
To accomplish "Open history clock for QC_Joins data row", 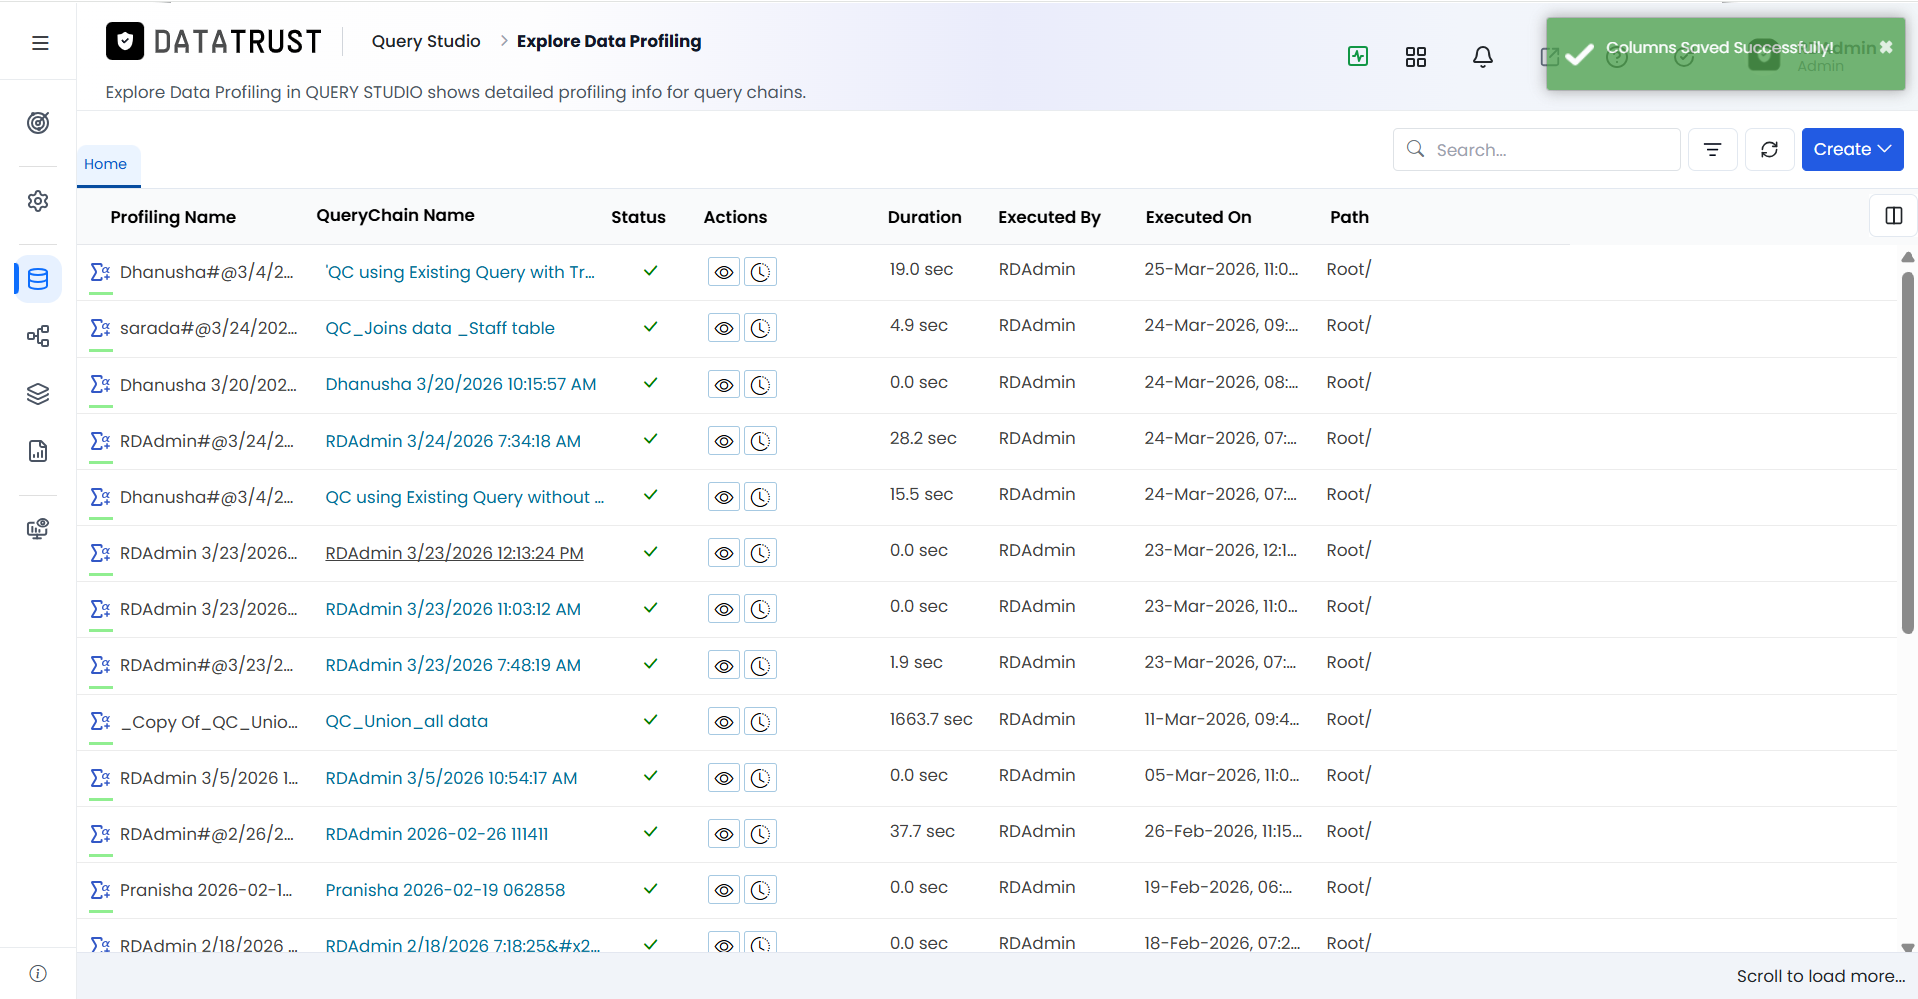I will pos(760,328).
